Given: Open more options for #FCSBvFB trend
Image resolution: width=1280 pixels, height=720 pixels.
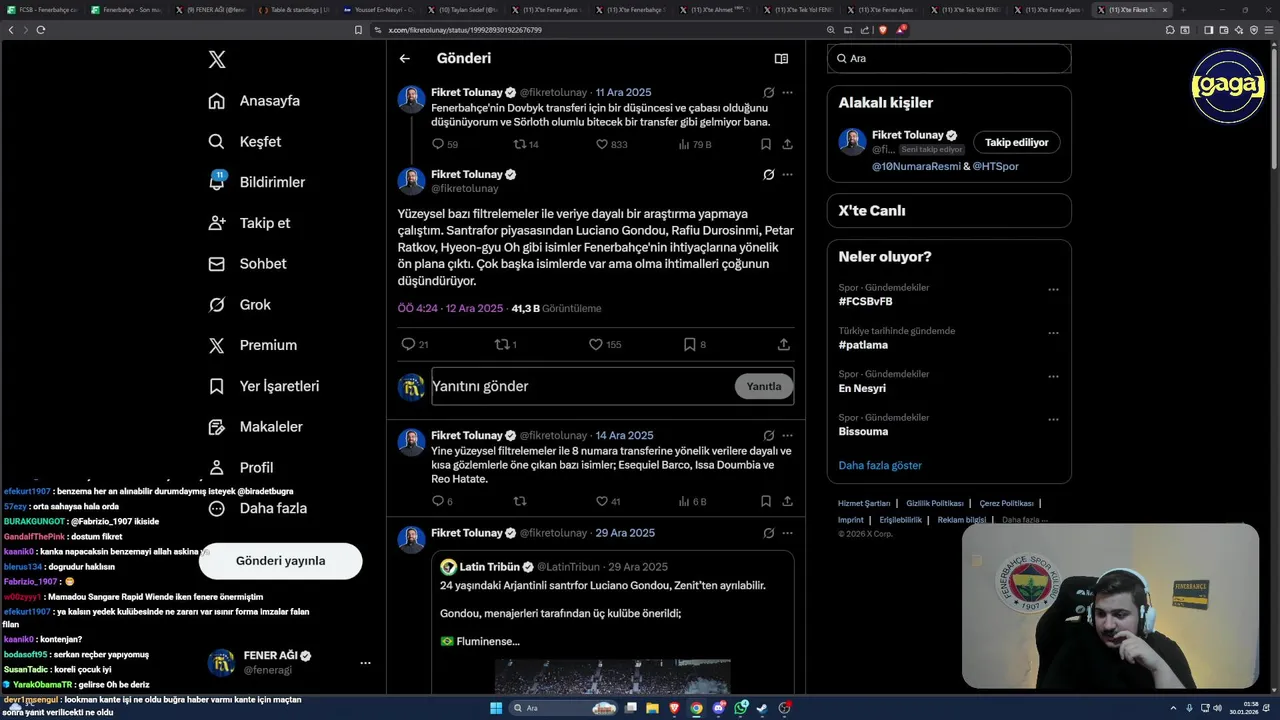Looking at the screenshot, I should click(1053, 290).
